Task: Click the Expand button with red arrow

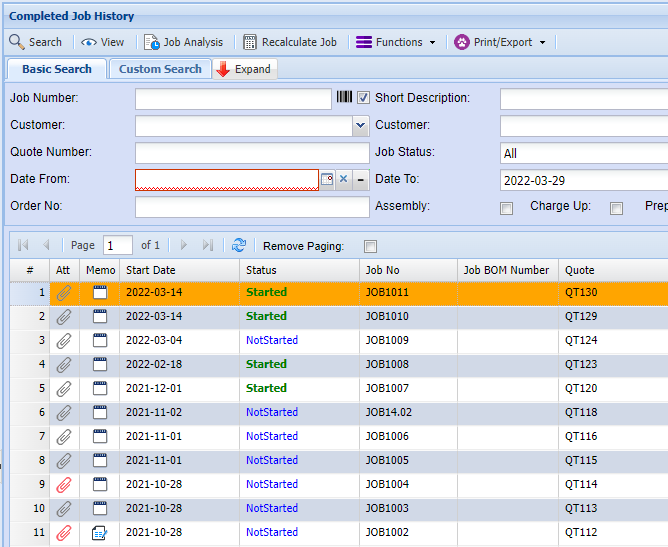Action: pos(245,69)
